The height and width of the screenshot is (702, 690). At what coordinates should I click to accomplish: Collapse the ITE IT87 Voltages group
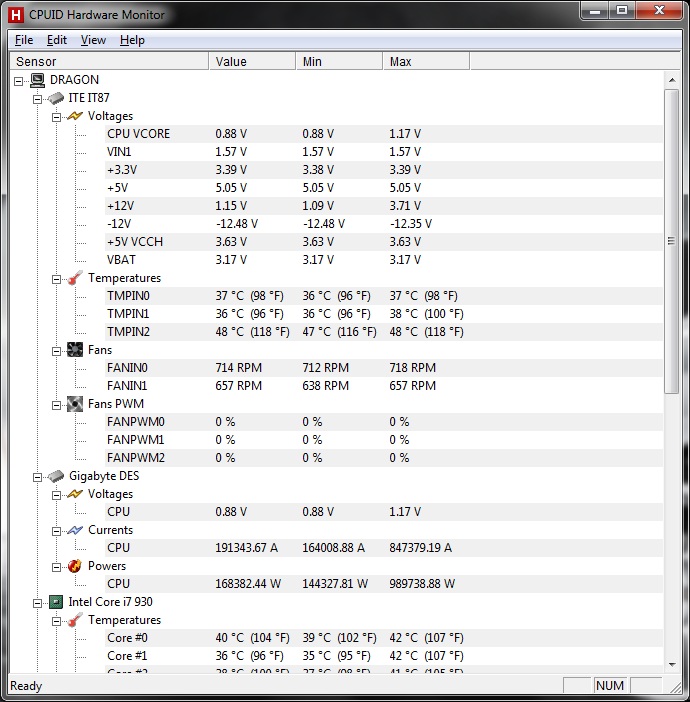[x=56, y=117]
